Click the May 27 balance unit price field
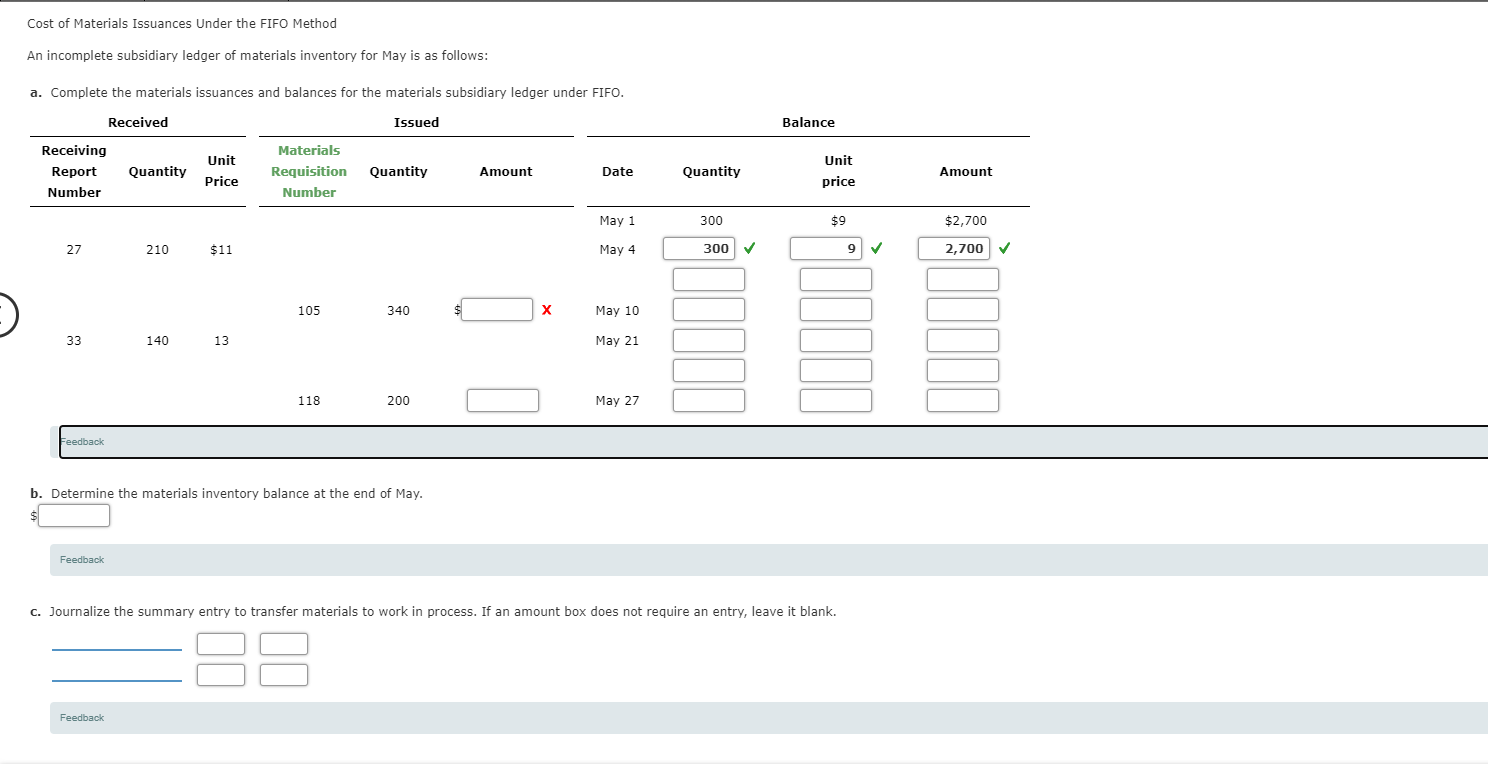This screenshot has height=764, width=1488. click(x=836, y=400)
